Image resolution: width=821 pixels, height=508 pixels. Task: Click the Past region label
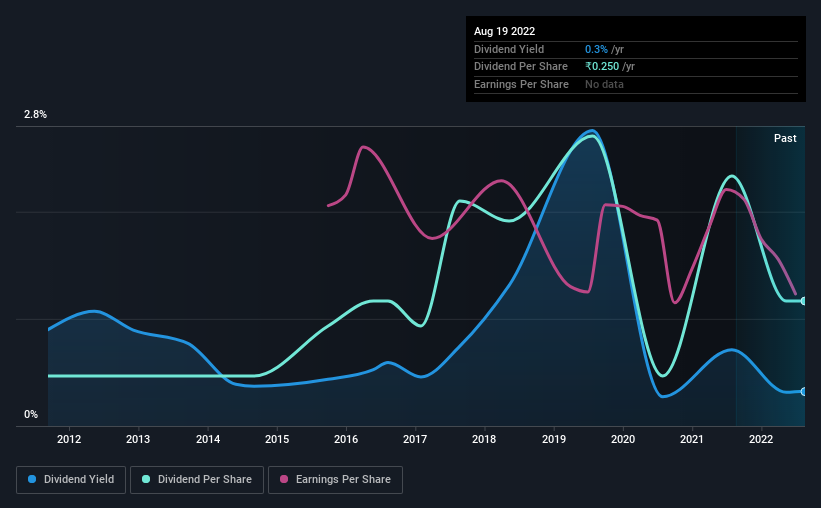click(785, 138)
